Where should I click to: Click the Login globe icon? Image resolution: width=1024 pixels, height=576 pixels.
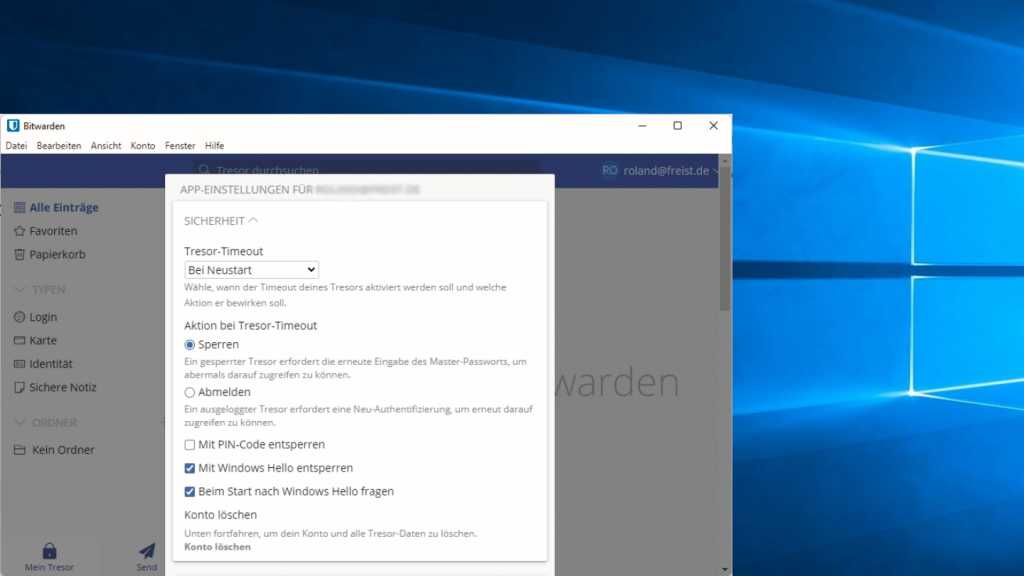[20, 317]
